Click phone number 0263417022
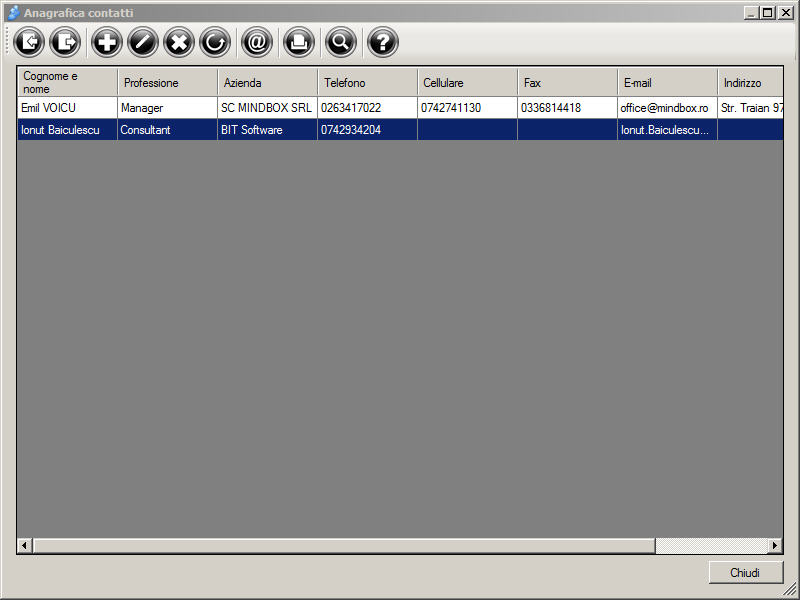Viewport: 800px width, 600px height. coord(367,108)
